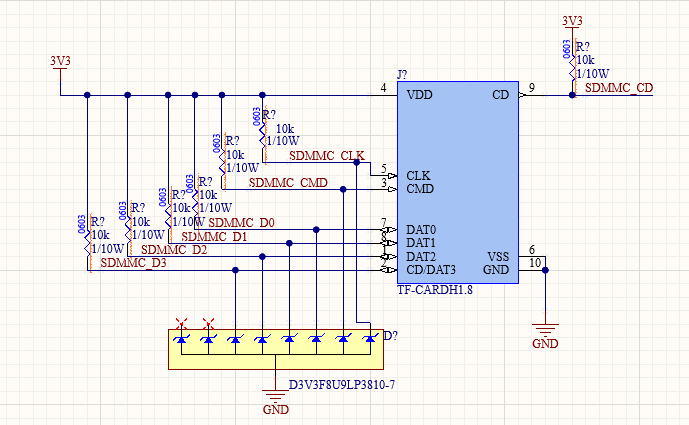Click the GND symbol below the VSS pins
The width and height of the screenshot is (689, 425).
coord(545,332)
